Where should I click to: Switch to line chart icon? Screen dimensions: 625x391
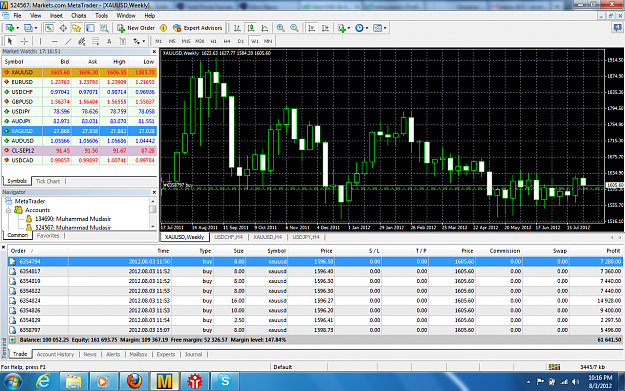coord(265,28)
